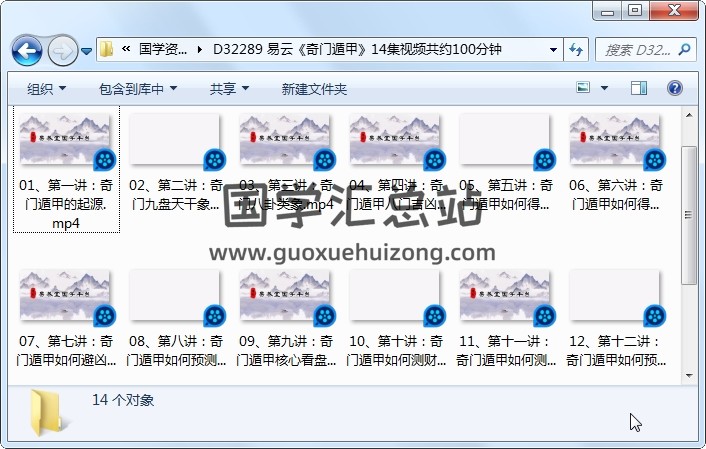Select video 06、第六讲 thumbnail

617,141
